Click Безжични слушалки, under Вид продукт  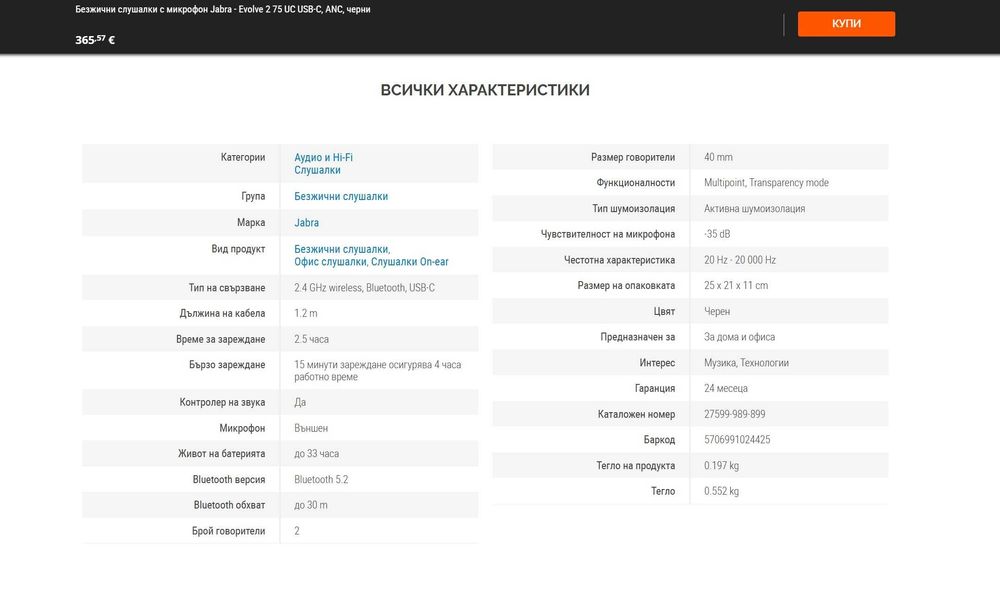point(342,249)
